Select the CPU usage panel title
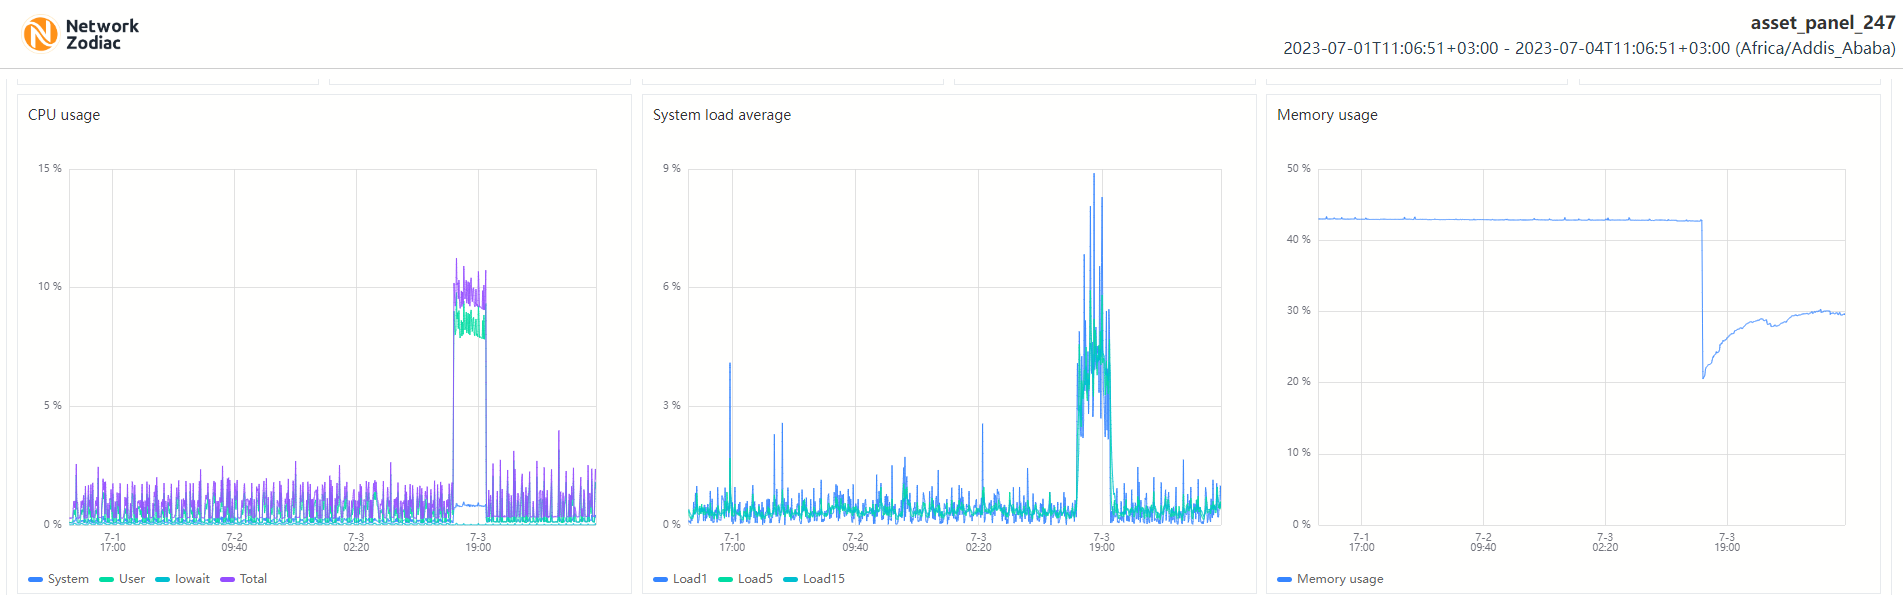 pyautogui.click(x=64, y=115)
